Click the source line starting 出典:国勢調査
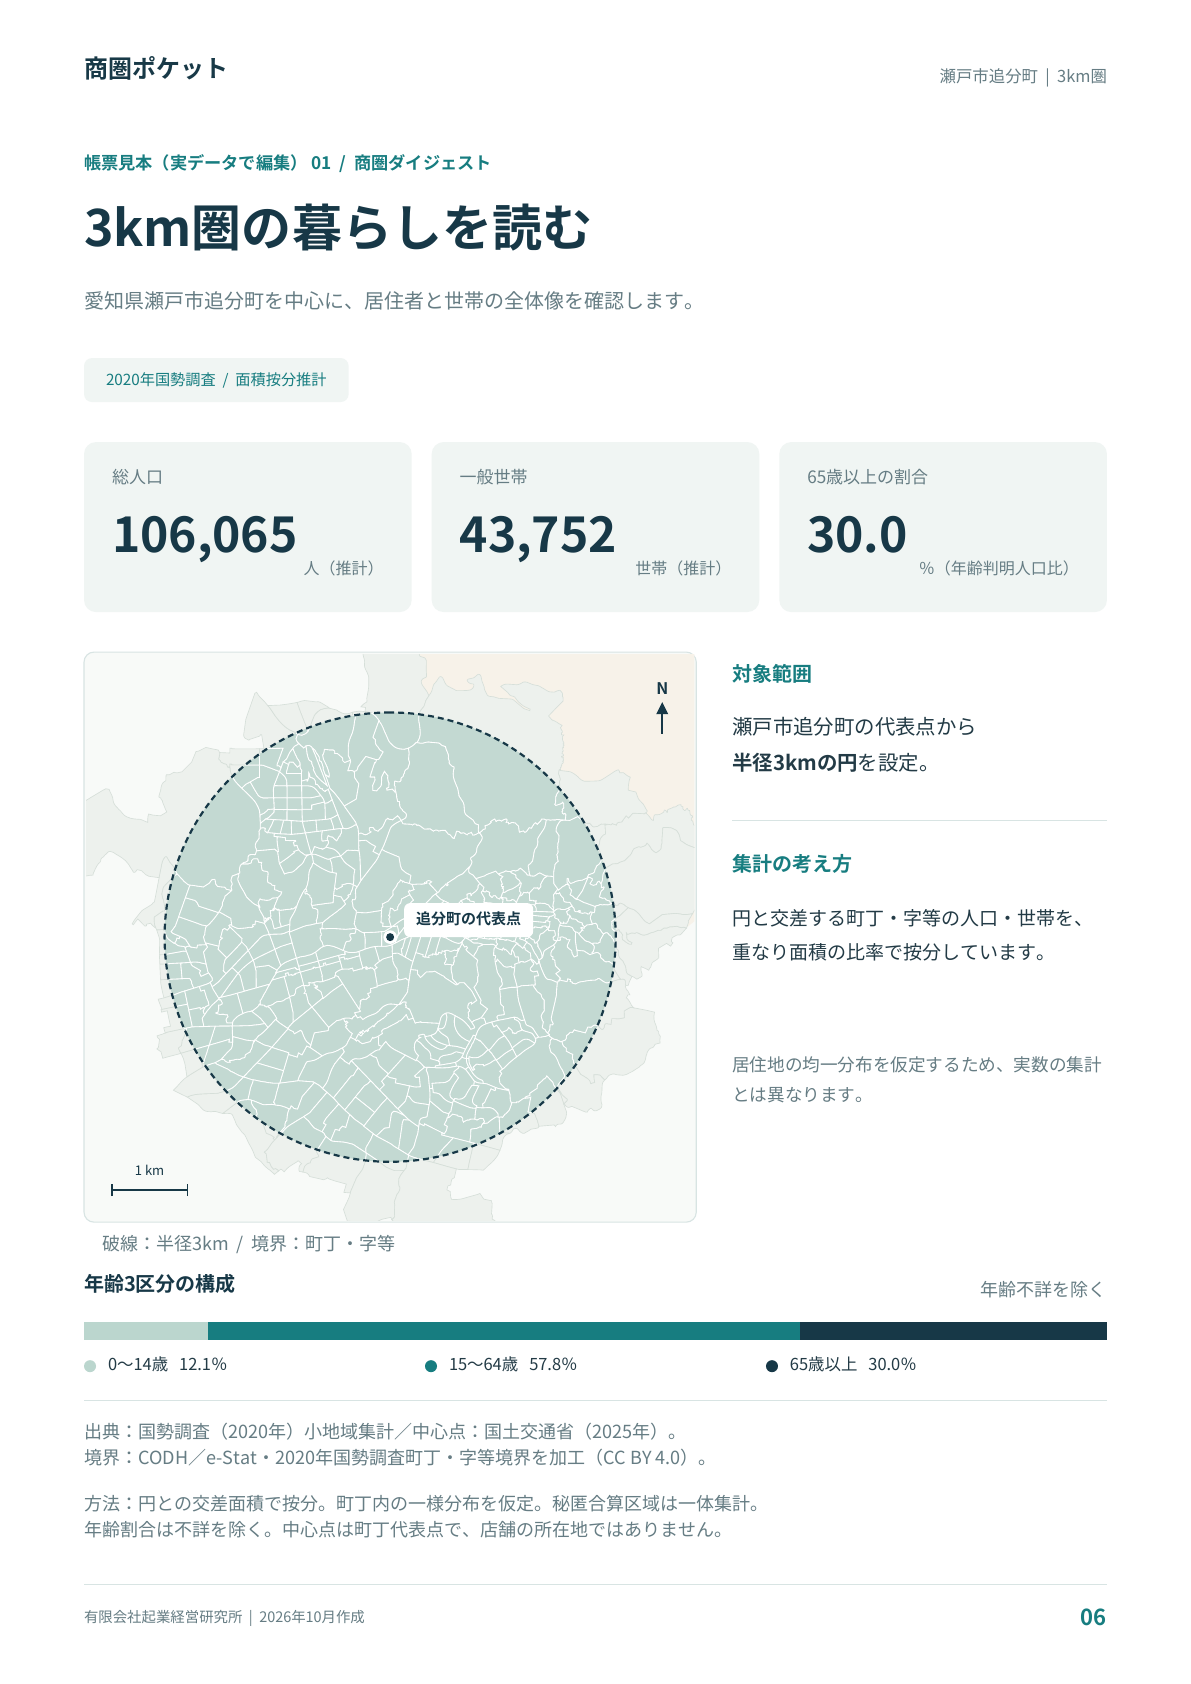This screenshot has height=1684, width=1191. 381,1432
